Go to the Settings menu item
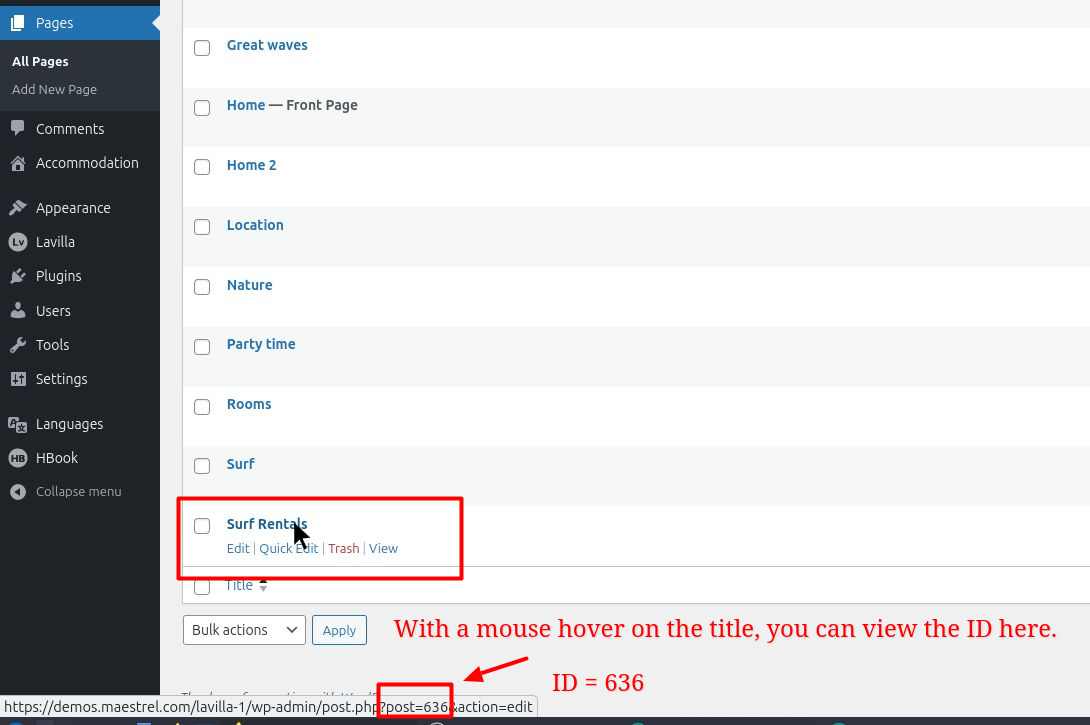This screenshot has width=1090, height=725. point(62,379)
